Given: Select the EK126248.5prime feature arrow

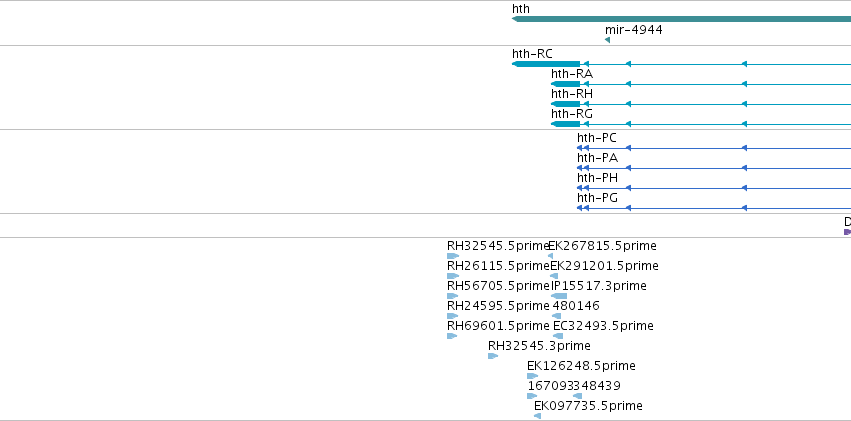Looking at the screenshot, I should click(x=532, y=377).
